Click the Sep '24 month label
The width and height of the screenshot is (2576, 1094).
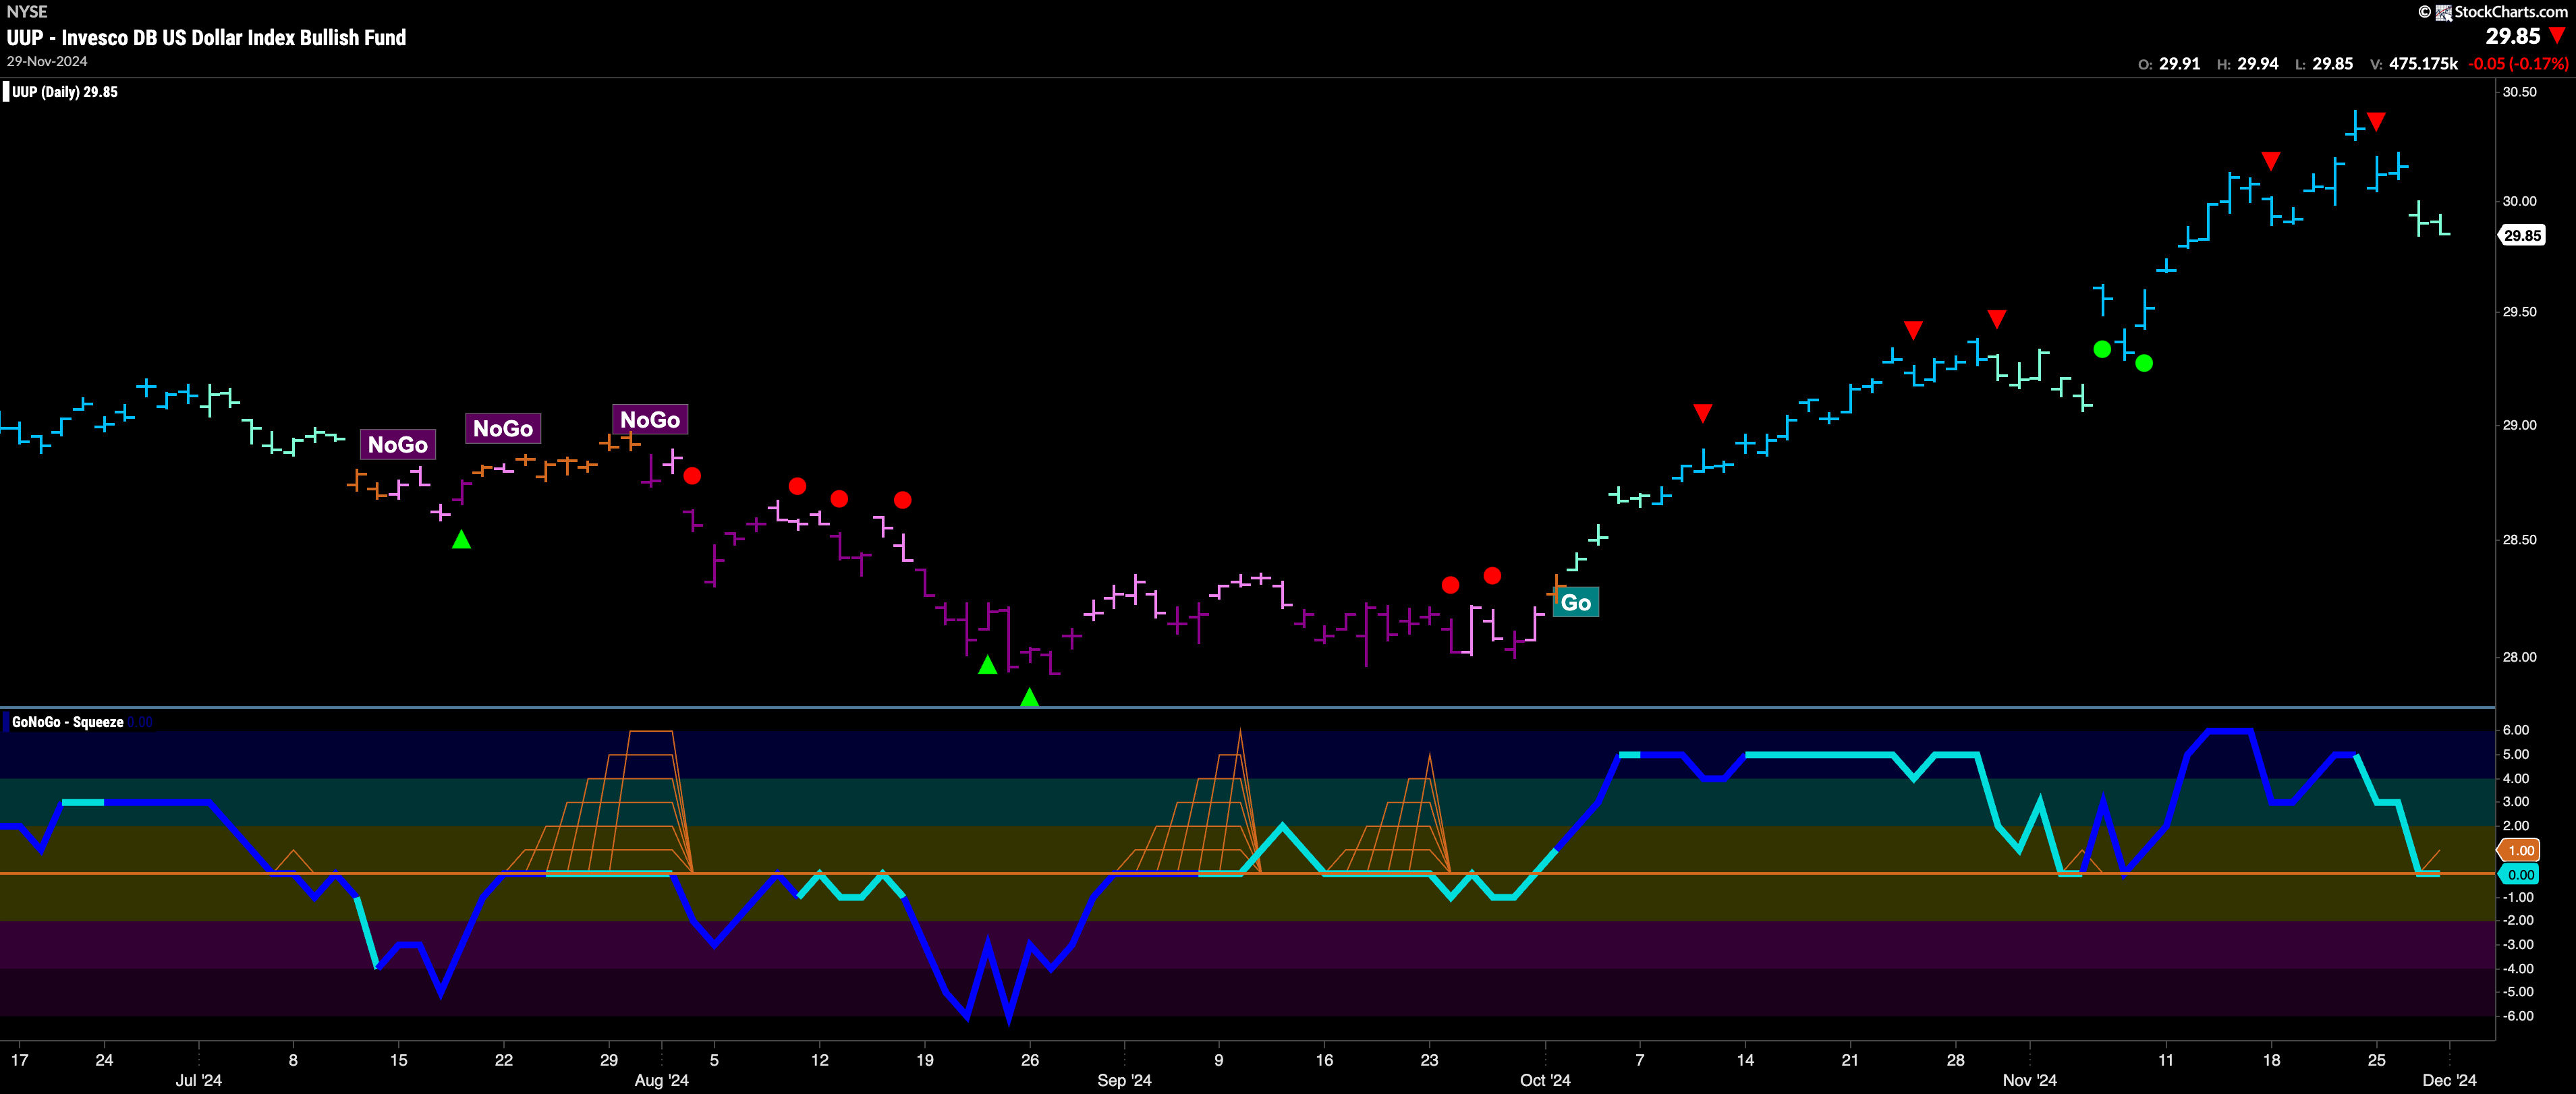(1124, 1080)
